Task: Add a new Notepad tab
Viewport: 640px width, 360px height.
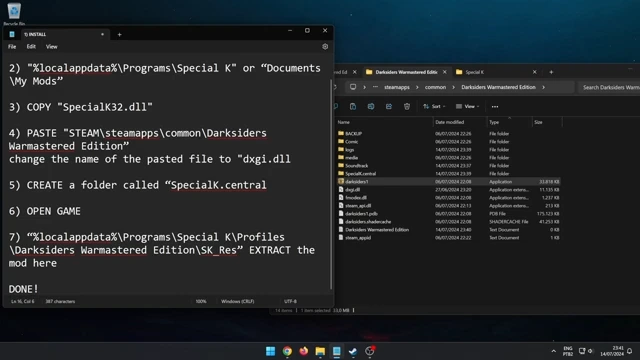Action: pos(120,35)
